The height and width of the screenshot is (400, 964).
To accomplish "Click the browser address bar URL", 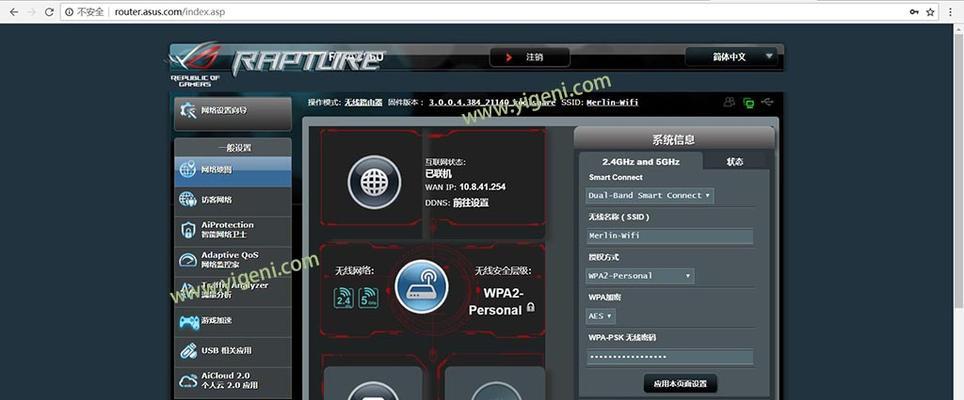I will pos(170,12).
